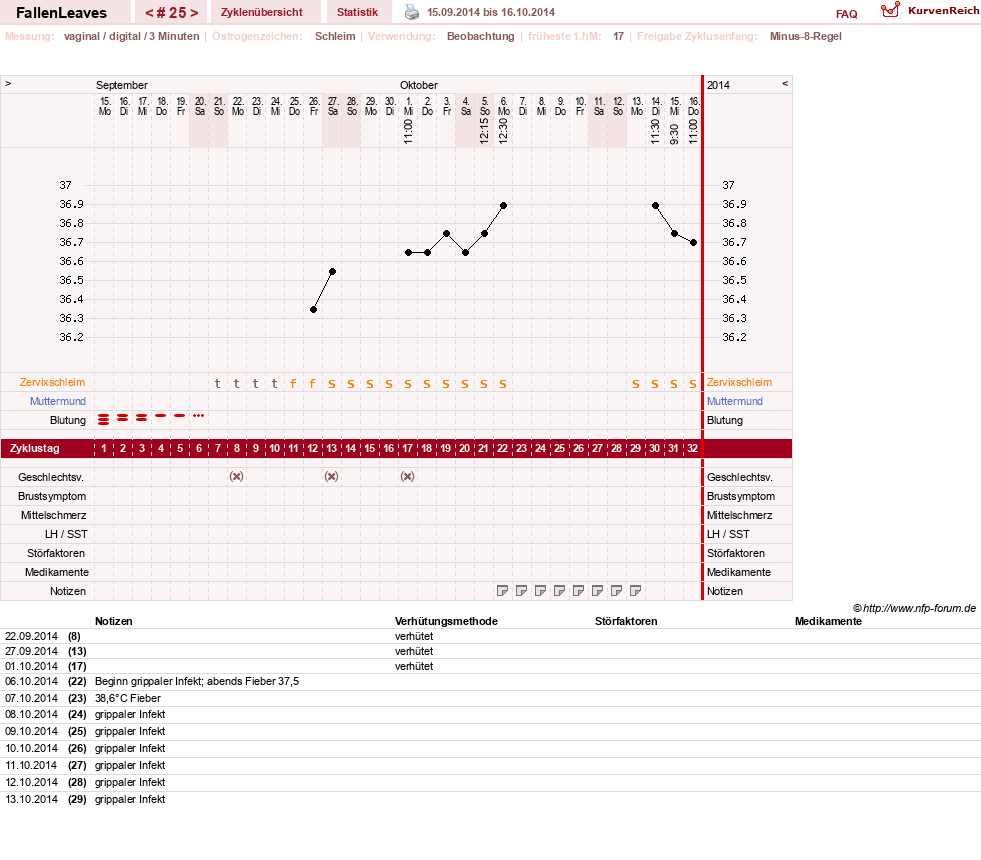Viewport: 981px width, 860px height.
Task: Go to previous cycle with left arrow
Action: click(149, 13)
